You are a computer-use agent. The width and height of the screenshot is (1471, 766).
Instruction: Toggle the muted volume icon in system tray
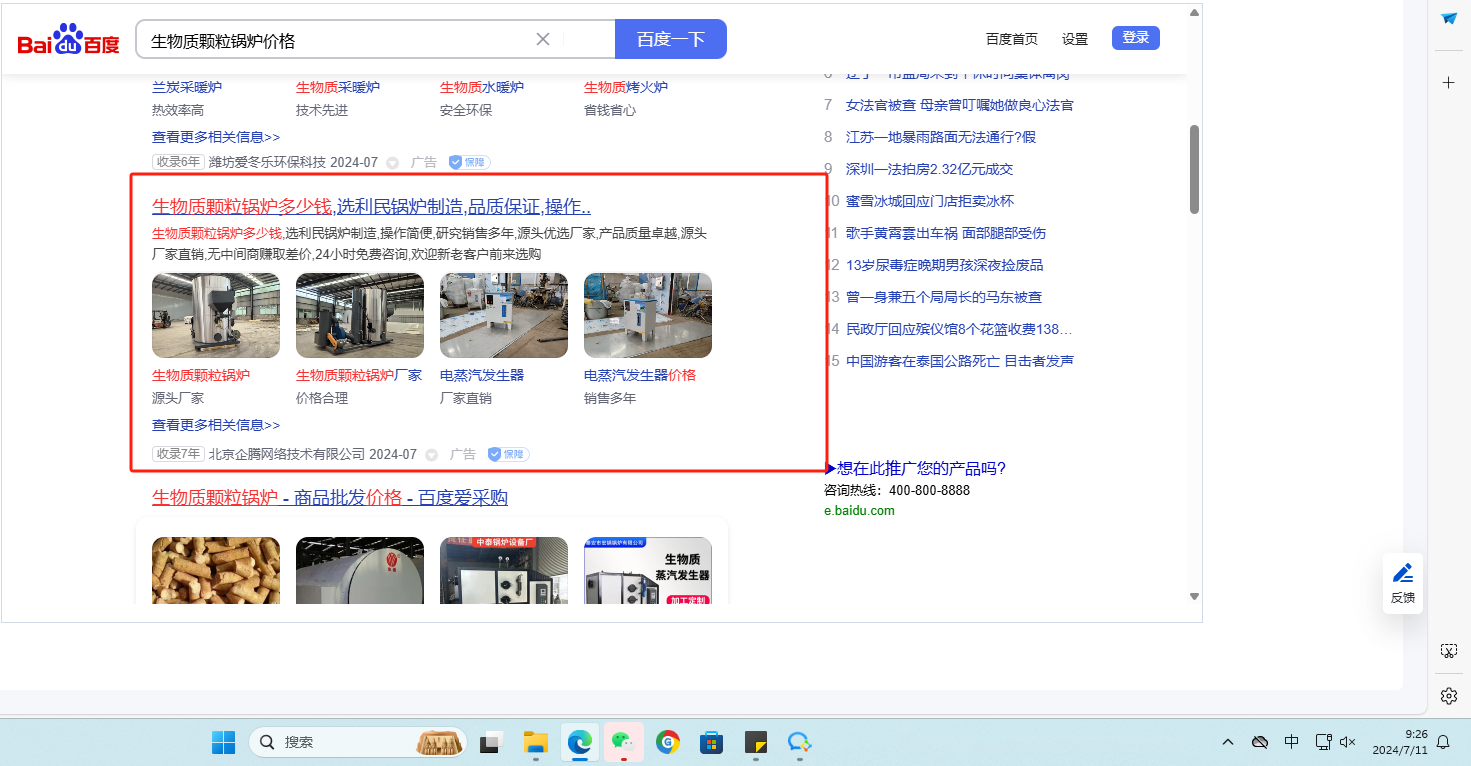(1348, 742)
